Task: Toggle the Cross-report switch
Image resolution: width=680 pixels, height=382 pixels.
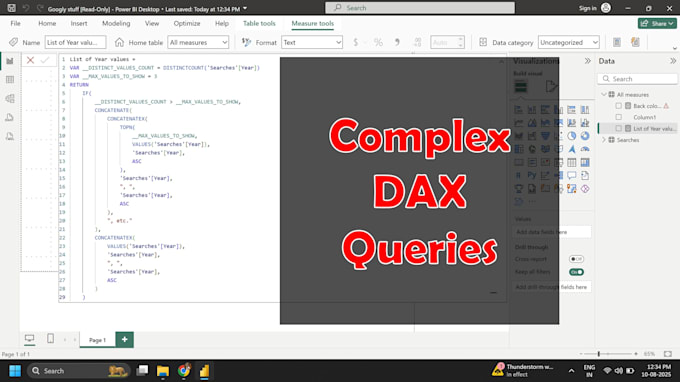Action: 576,259
